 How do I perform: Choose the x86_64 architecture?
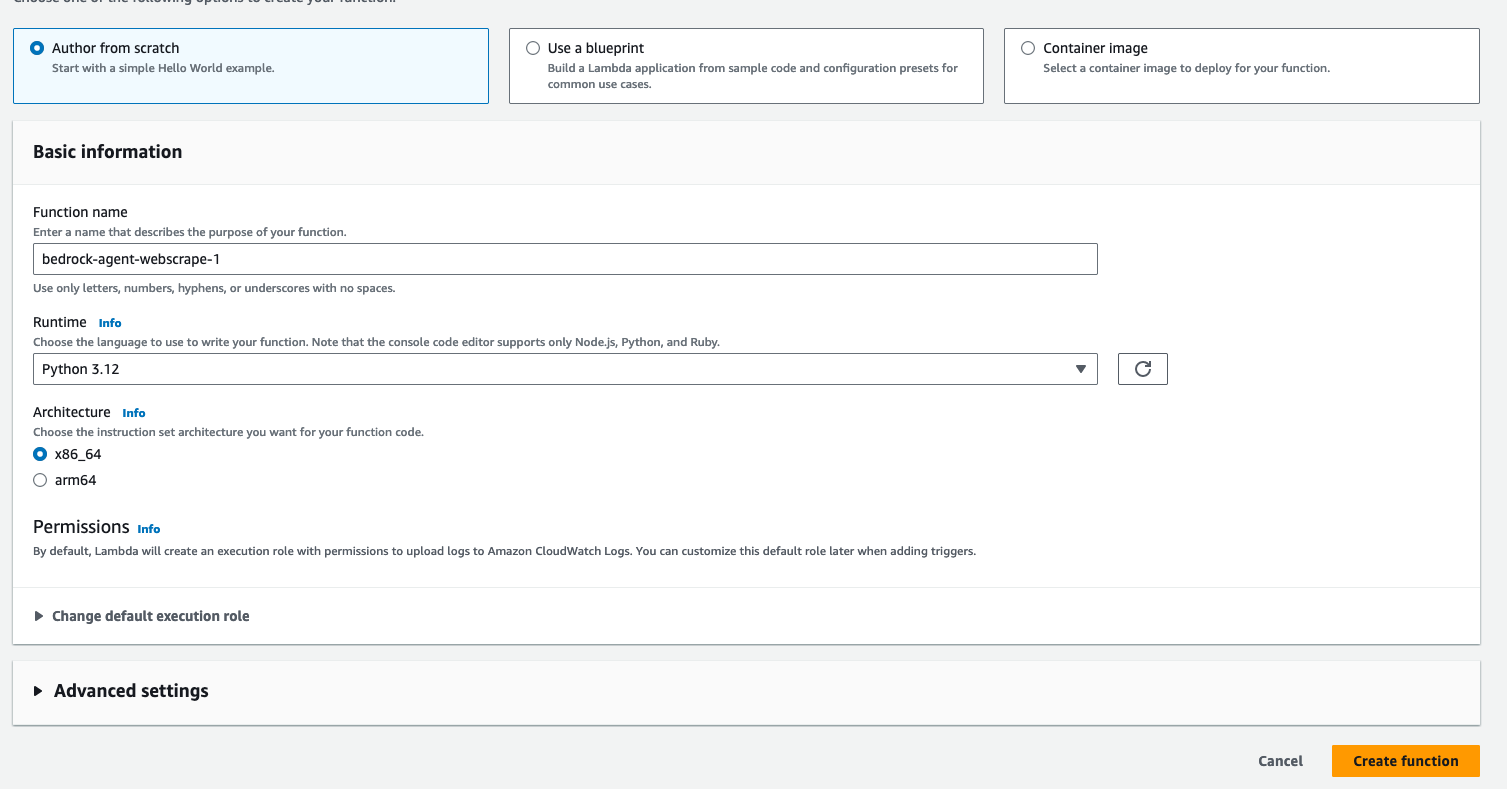tap(40, 454)
